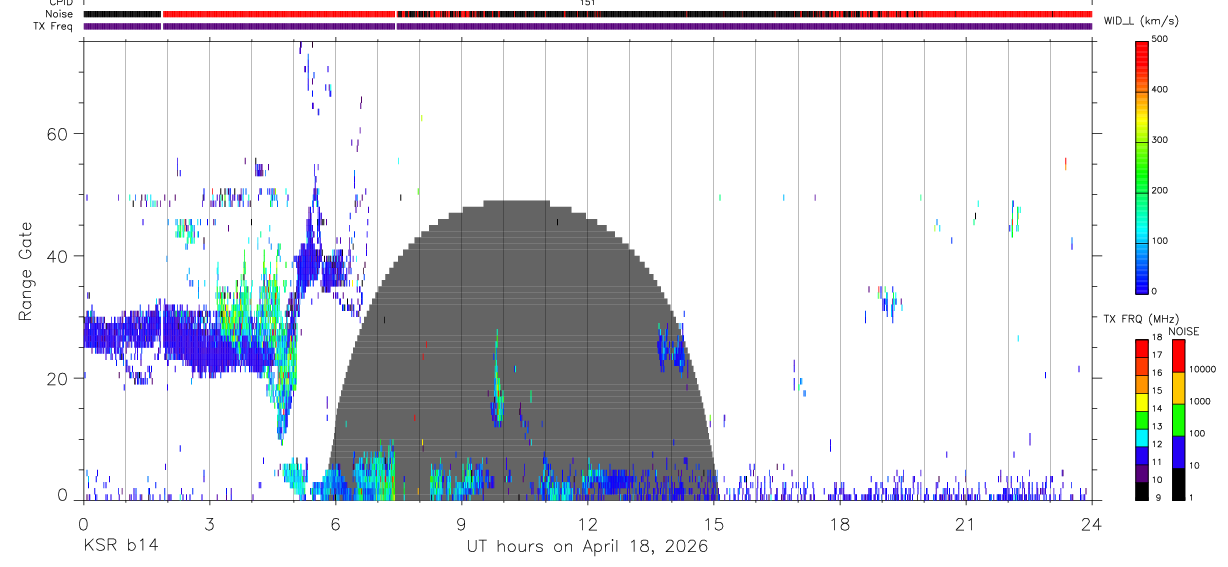Click the '500' value on width colorbar

coord(1160,39)
